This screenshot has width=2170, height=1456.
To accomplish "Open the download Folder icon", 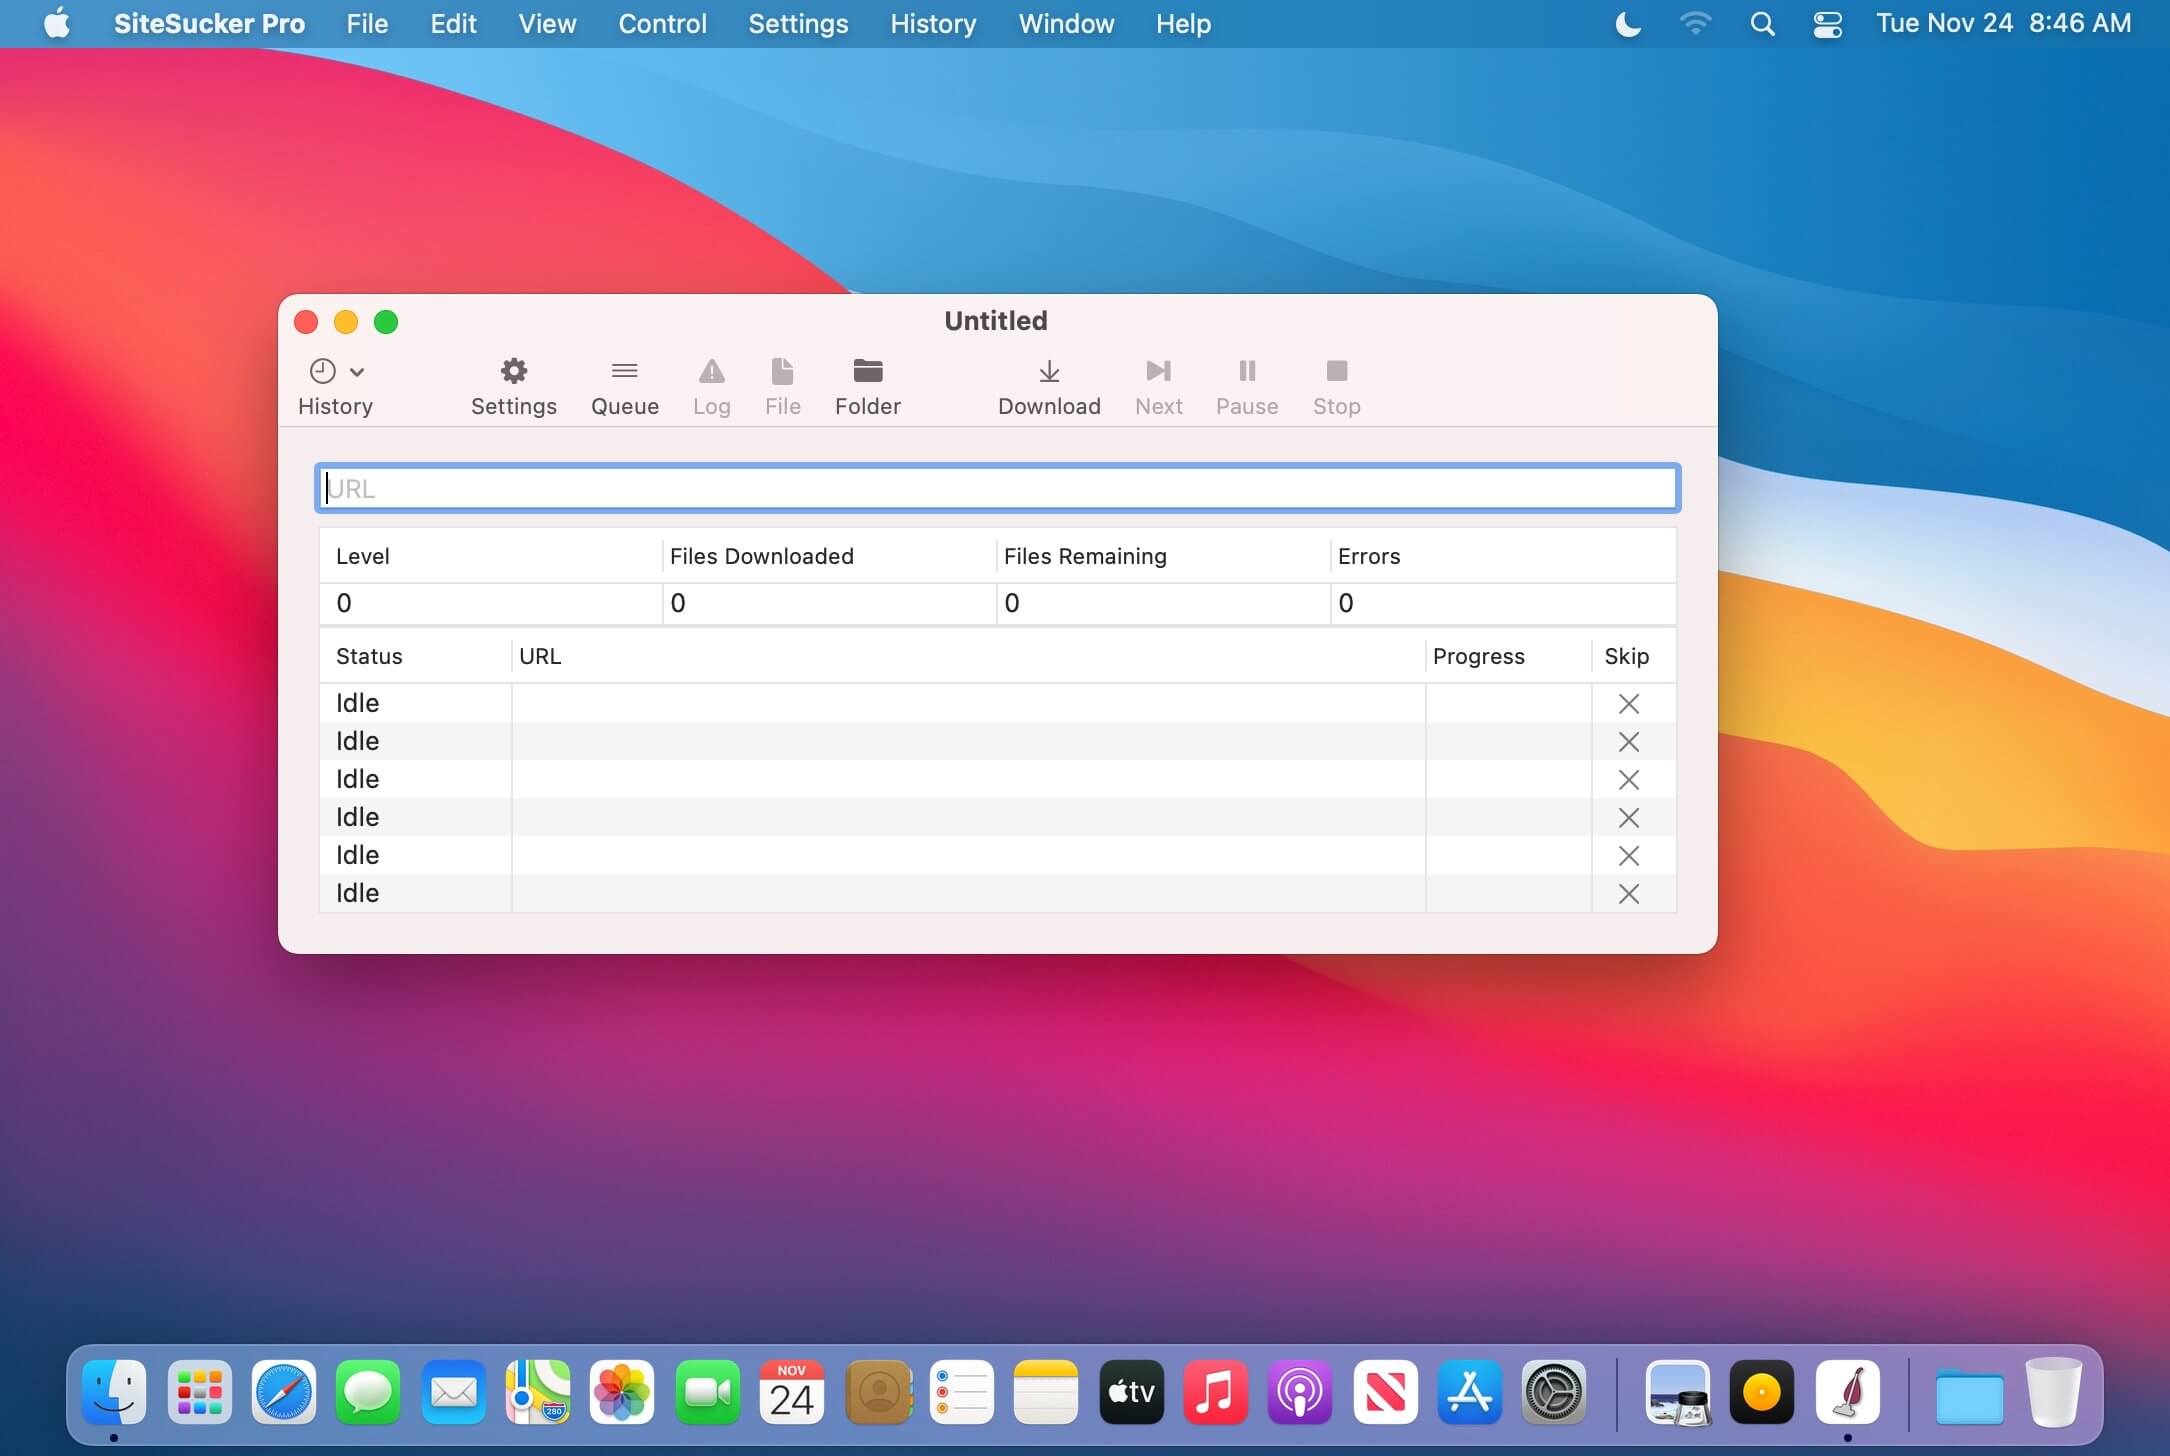I will click(866, 385).
